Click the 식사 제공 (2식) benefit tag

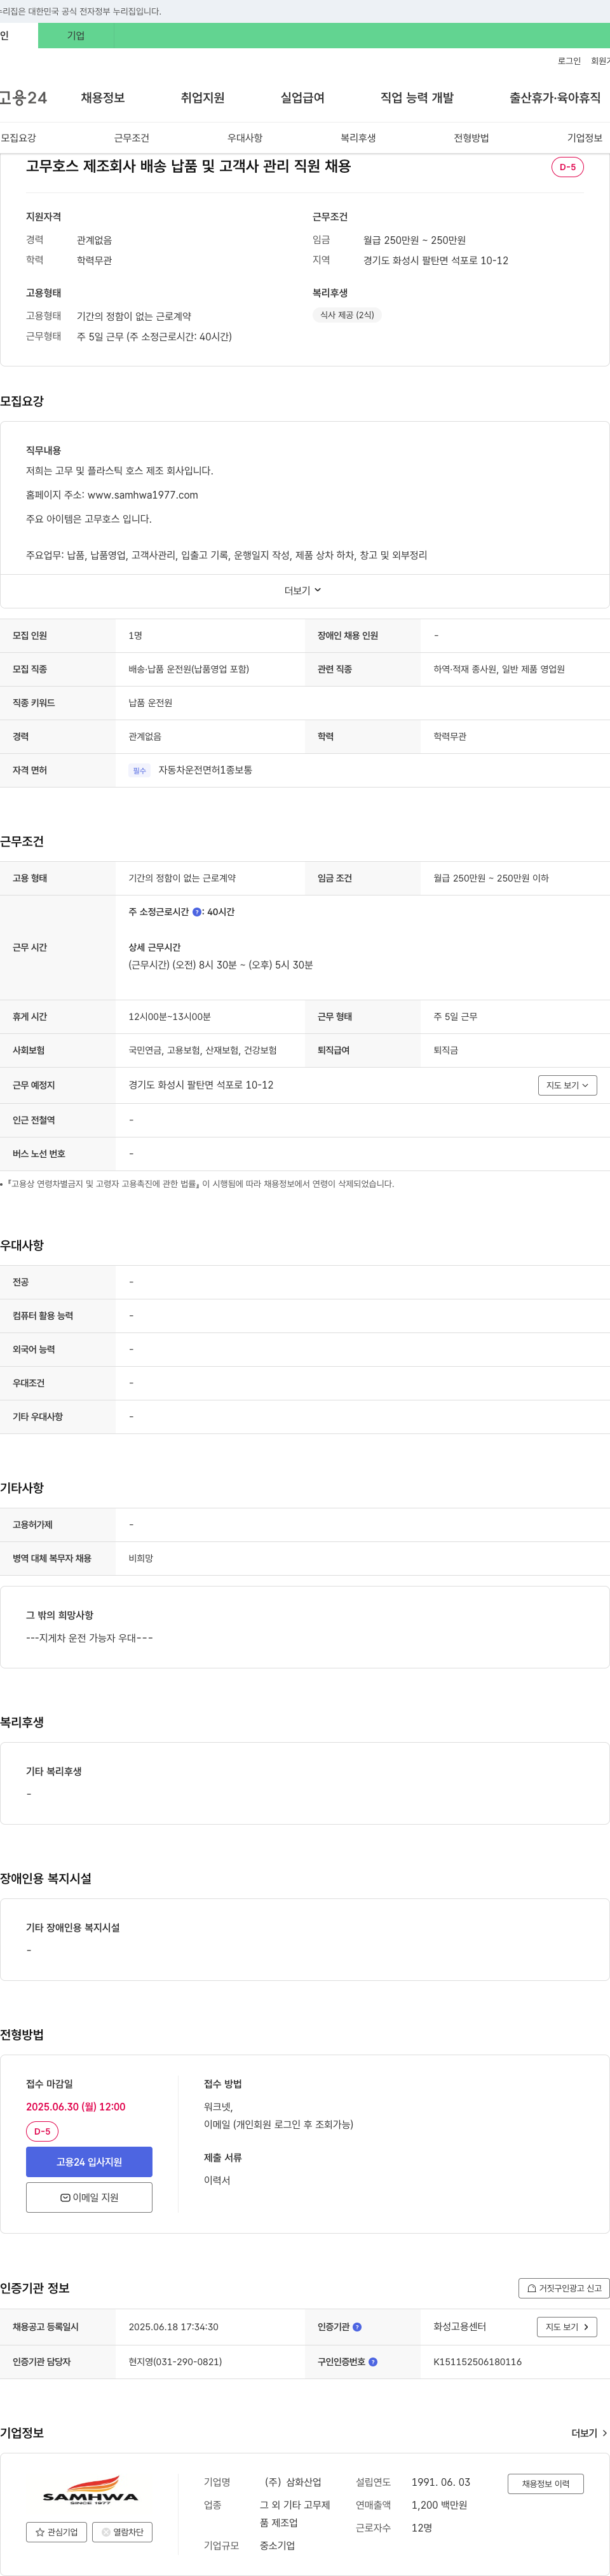[x=347, y=315]
